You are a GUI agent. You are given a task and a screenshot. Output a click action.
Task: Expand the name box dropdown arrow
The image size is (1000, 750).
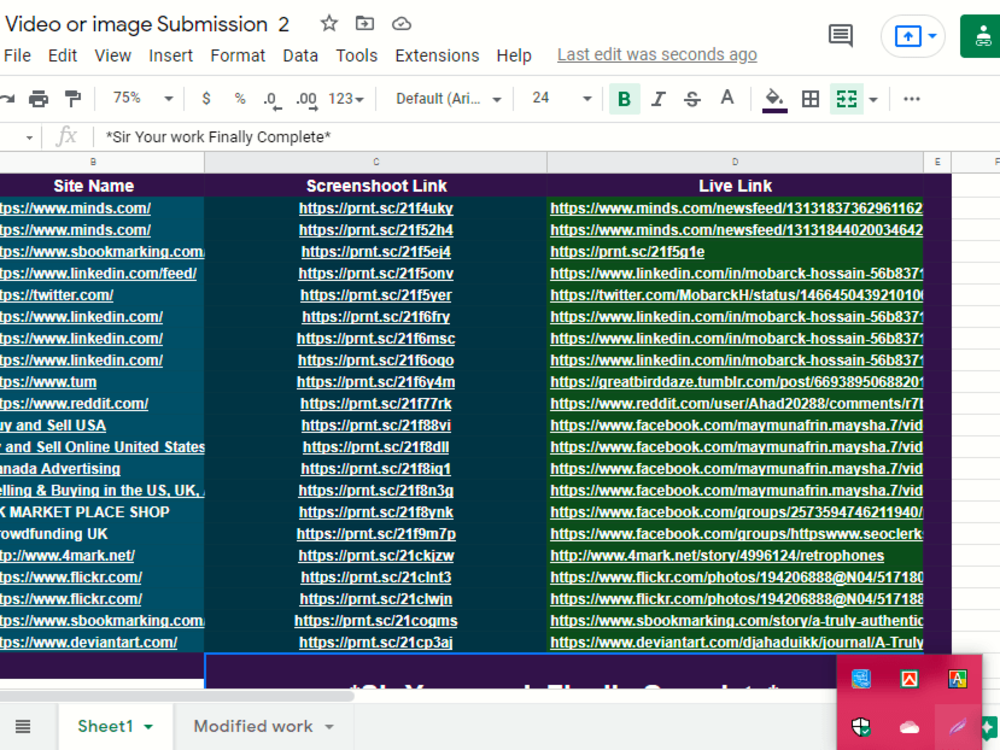point(29,138)
